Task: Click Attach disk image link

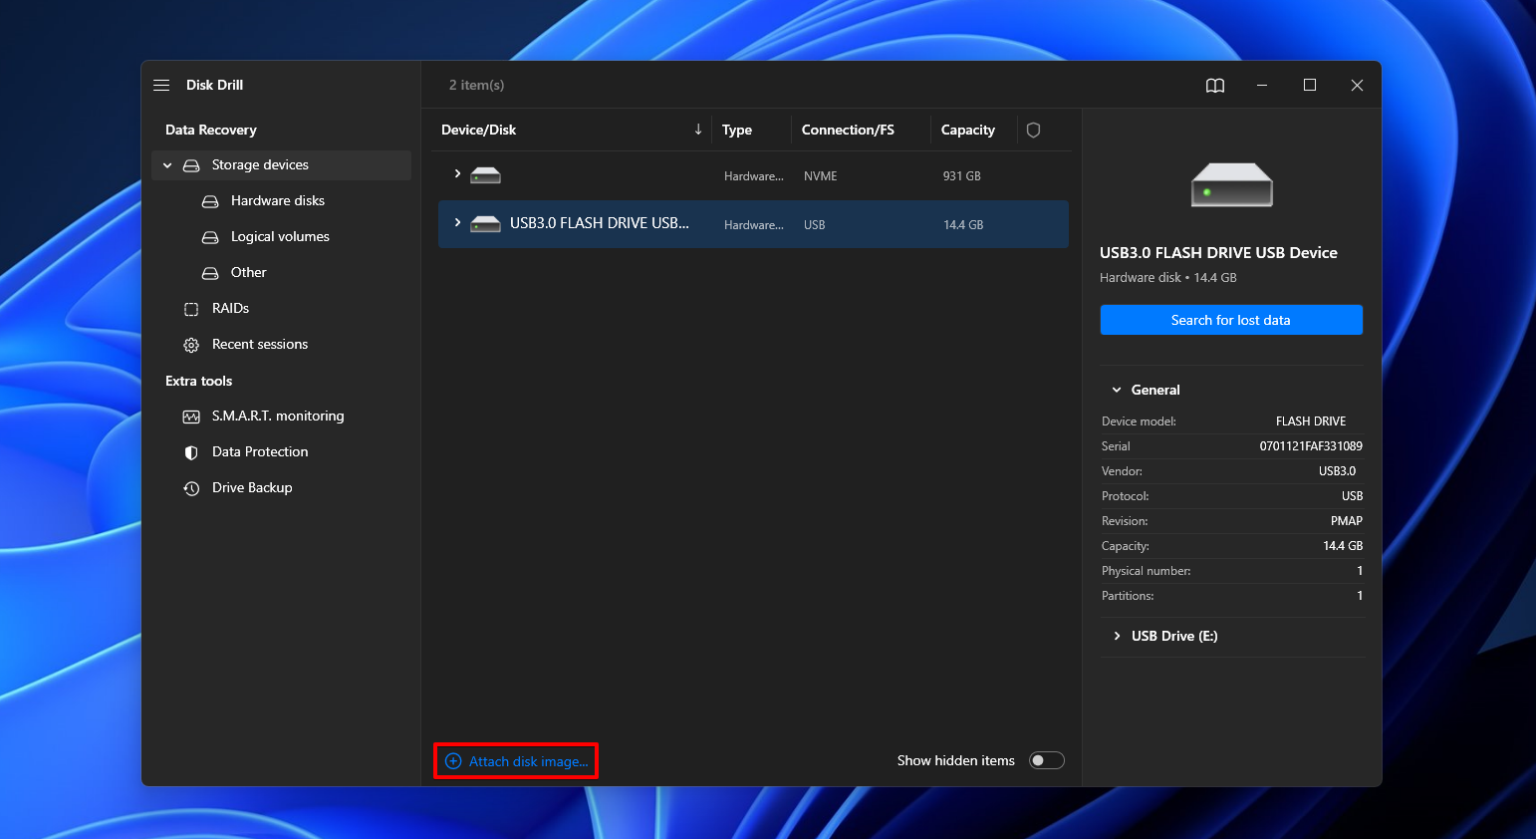Action: coord(516,761)
